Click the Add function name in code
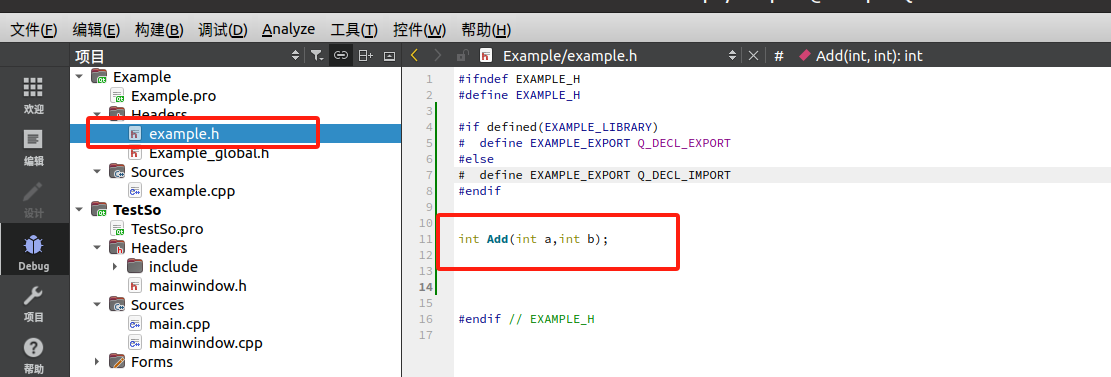Viewport: 1111px width, 377px height. click(x=497, y=239)
